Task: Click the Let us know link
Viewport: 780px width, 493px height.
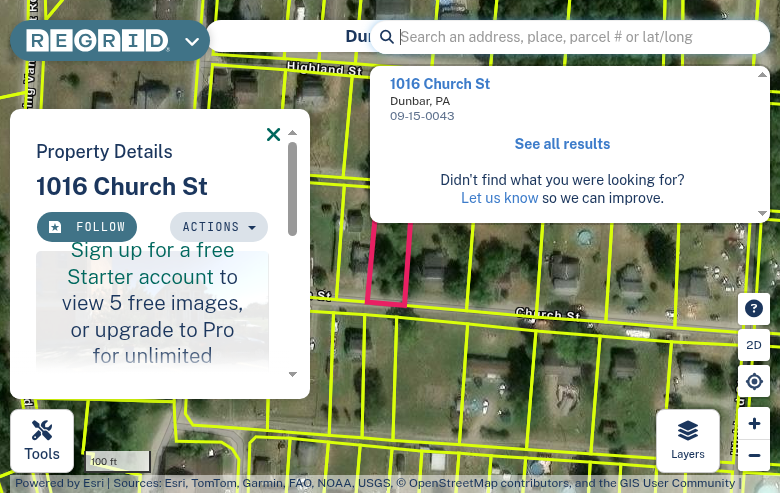Action: point(499,198)
